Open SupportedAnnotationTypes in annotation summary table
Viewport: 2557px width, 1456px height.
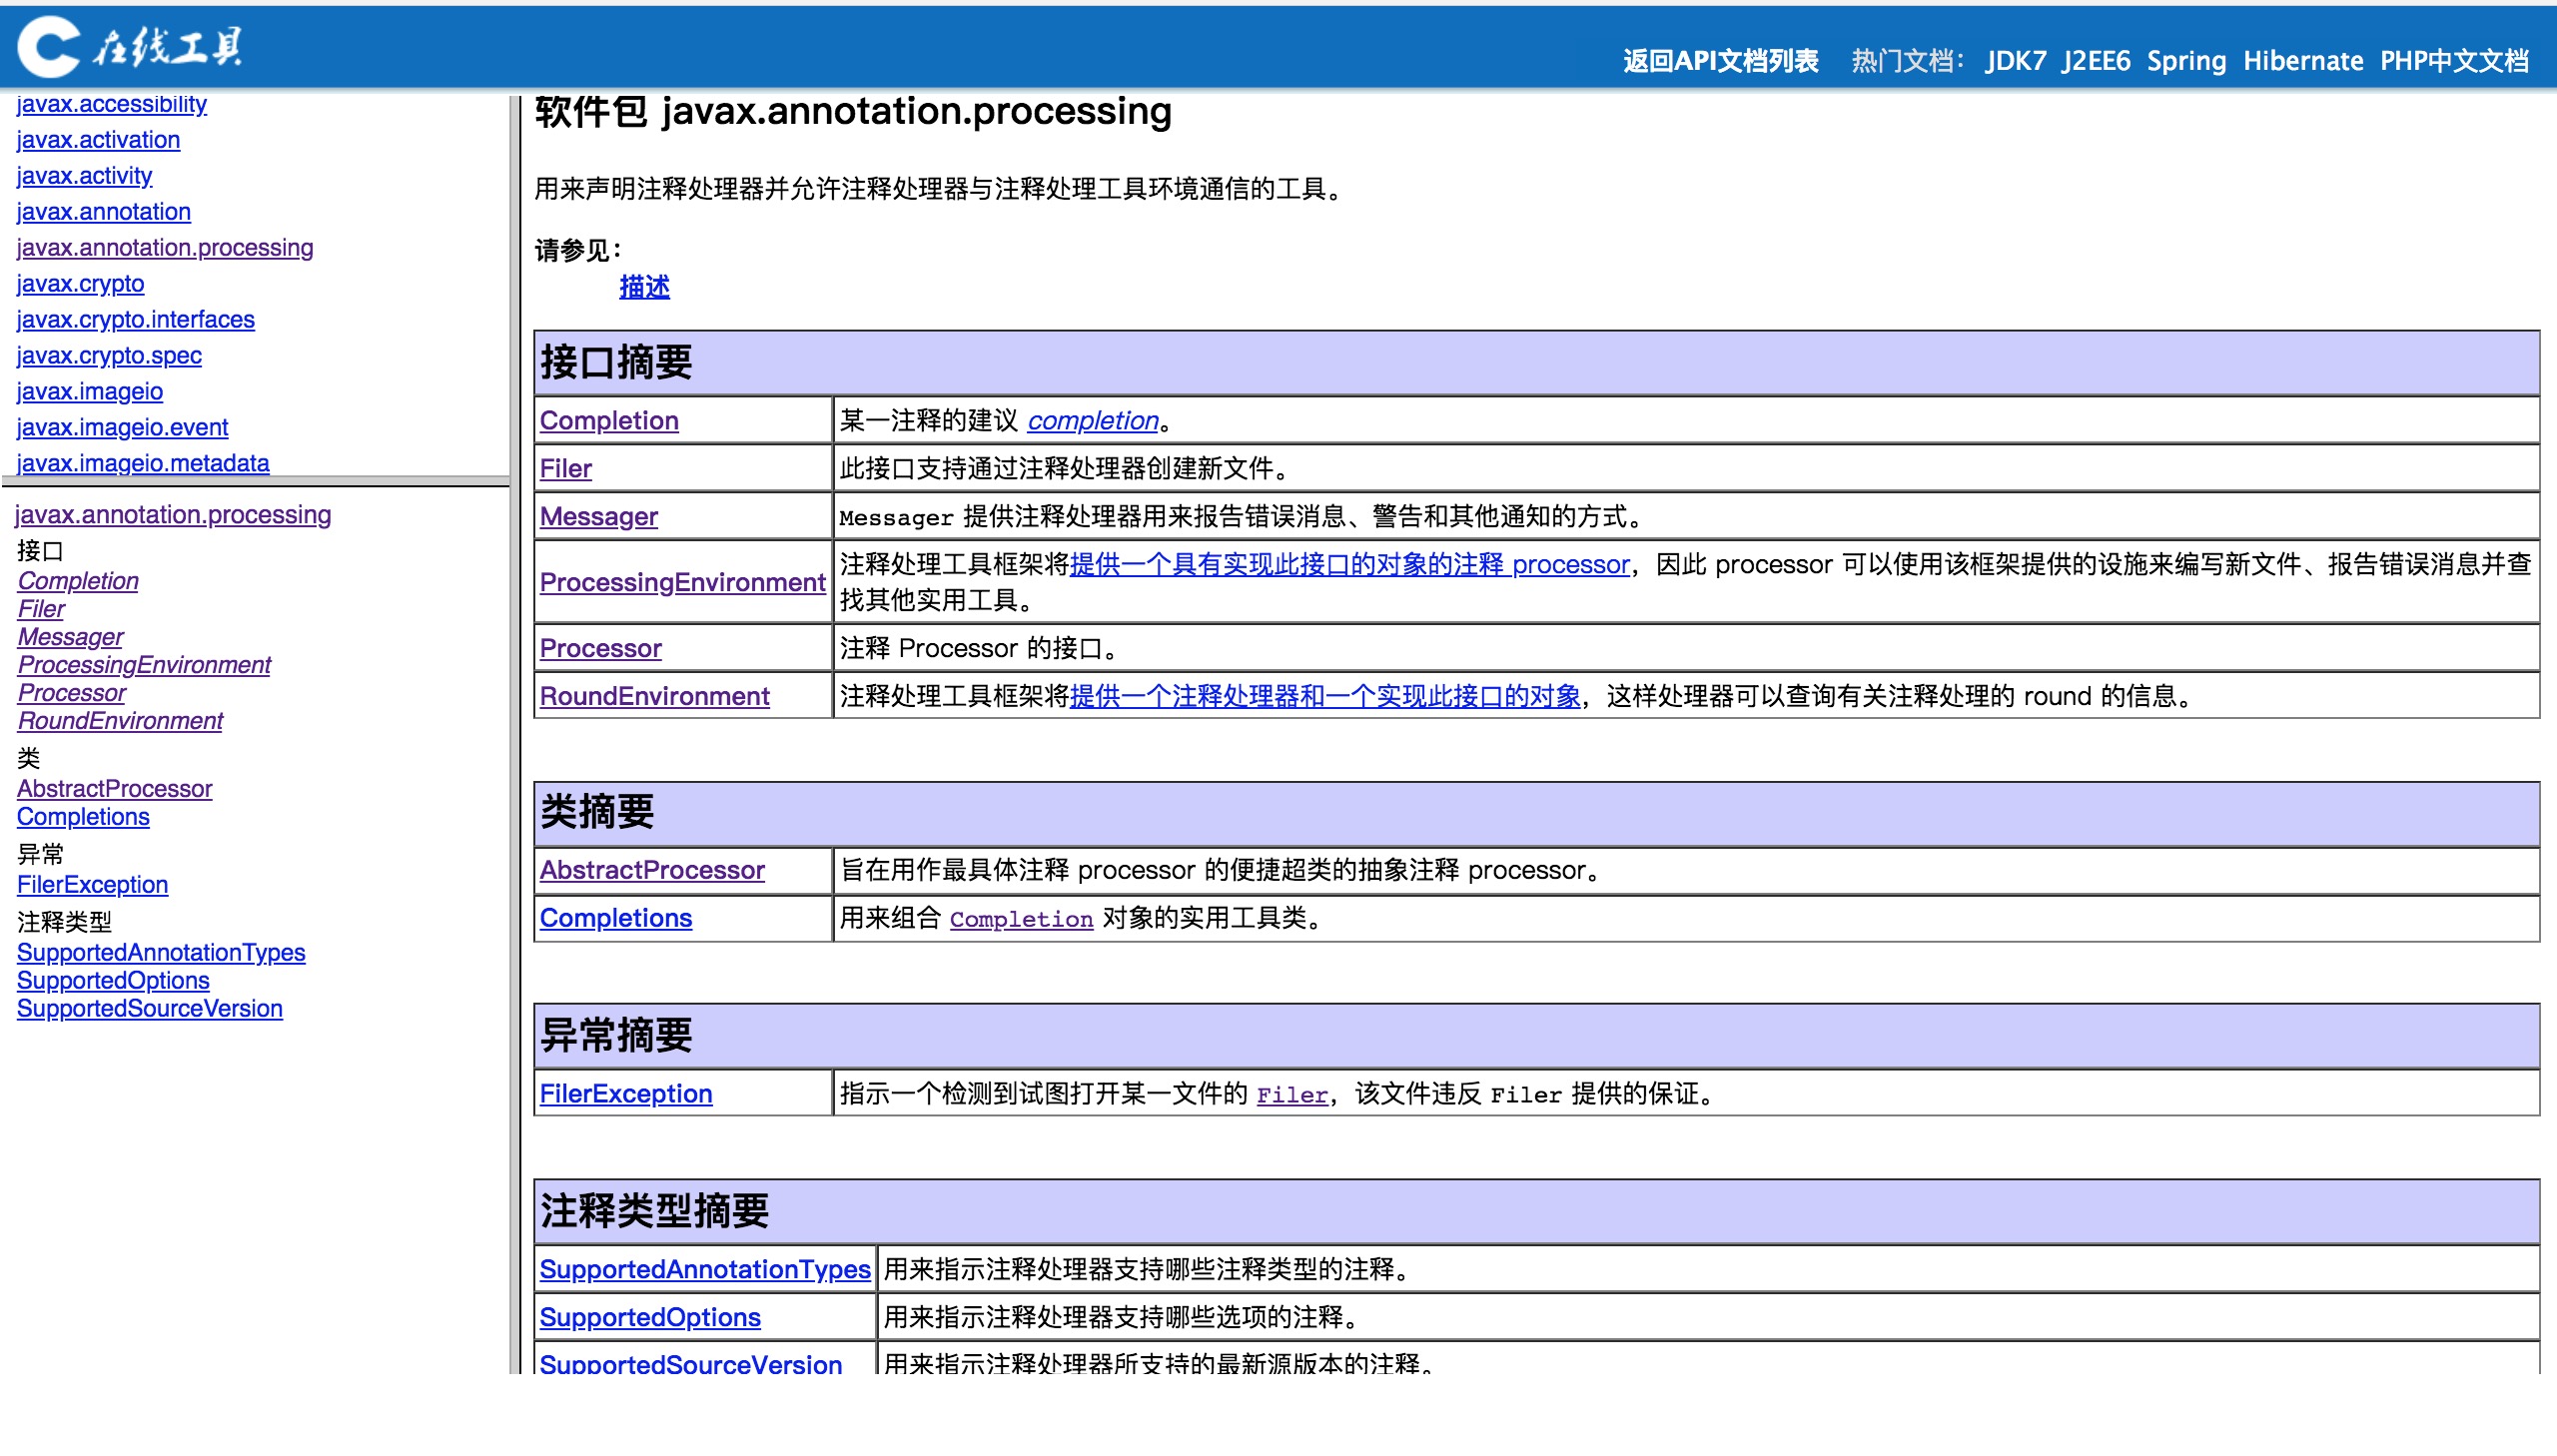[x=705, y=1271]
